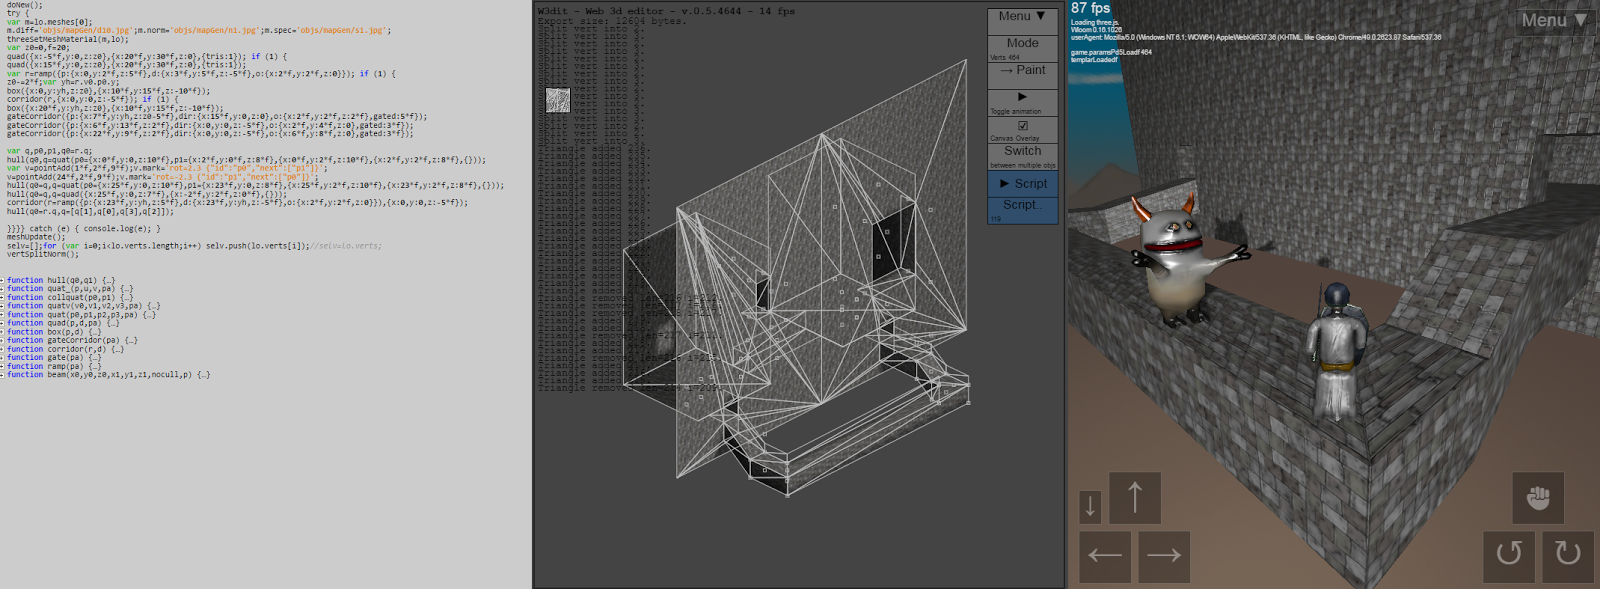The height and width of the screenshot is (589, 1600).
Task: Expand the function quad(p,d,pa) fold
Action: [x=3, y=323]
